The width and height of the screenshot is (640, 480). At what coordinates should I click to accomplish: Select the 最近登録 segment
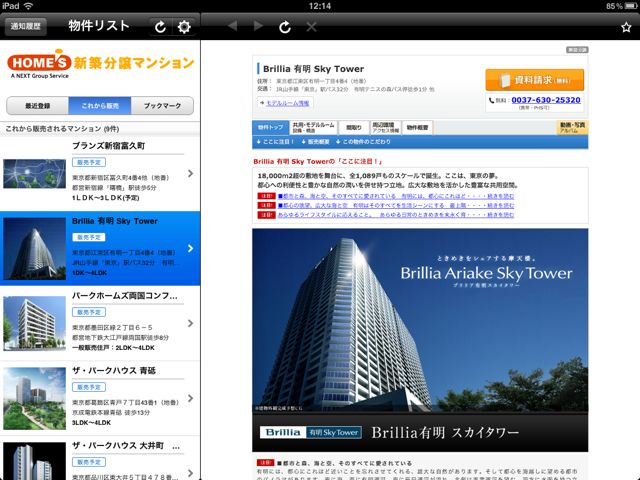coord(38,106)
